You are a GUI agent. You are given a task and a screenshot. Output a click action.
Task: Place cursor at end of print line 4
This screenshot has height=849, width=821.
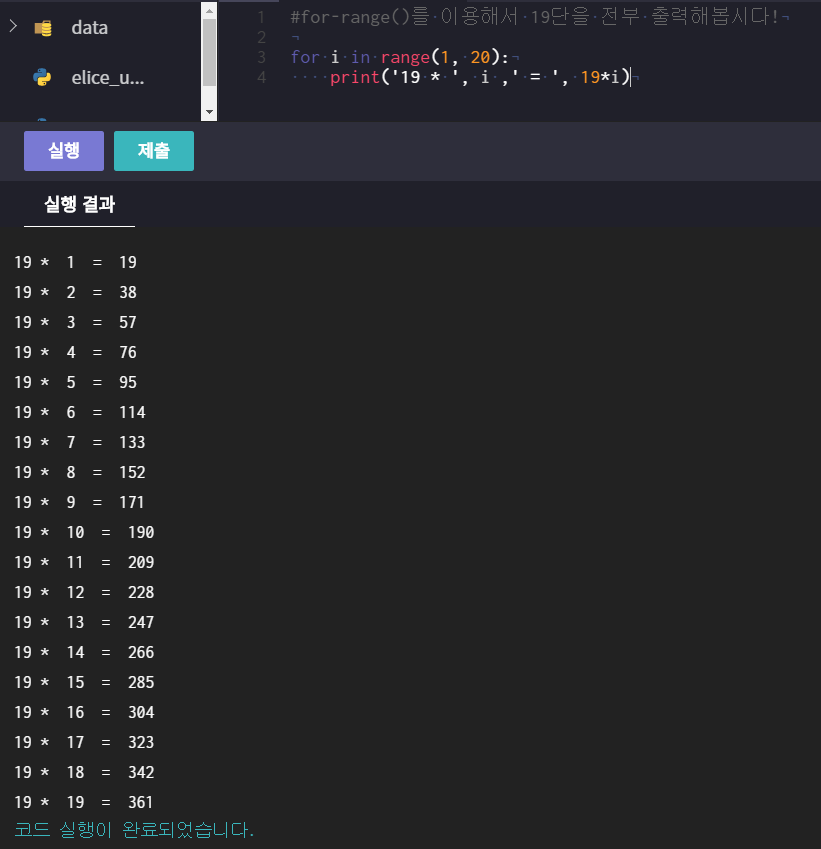pyautogui.click(x=631, y=77)
